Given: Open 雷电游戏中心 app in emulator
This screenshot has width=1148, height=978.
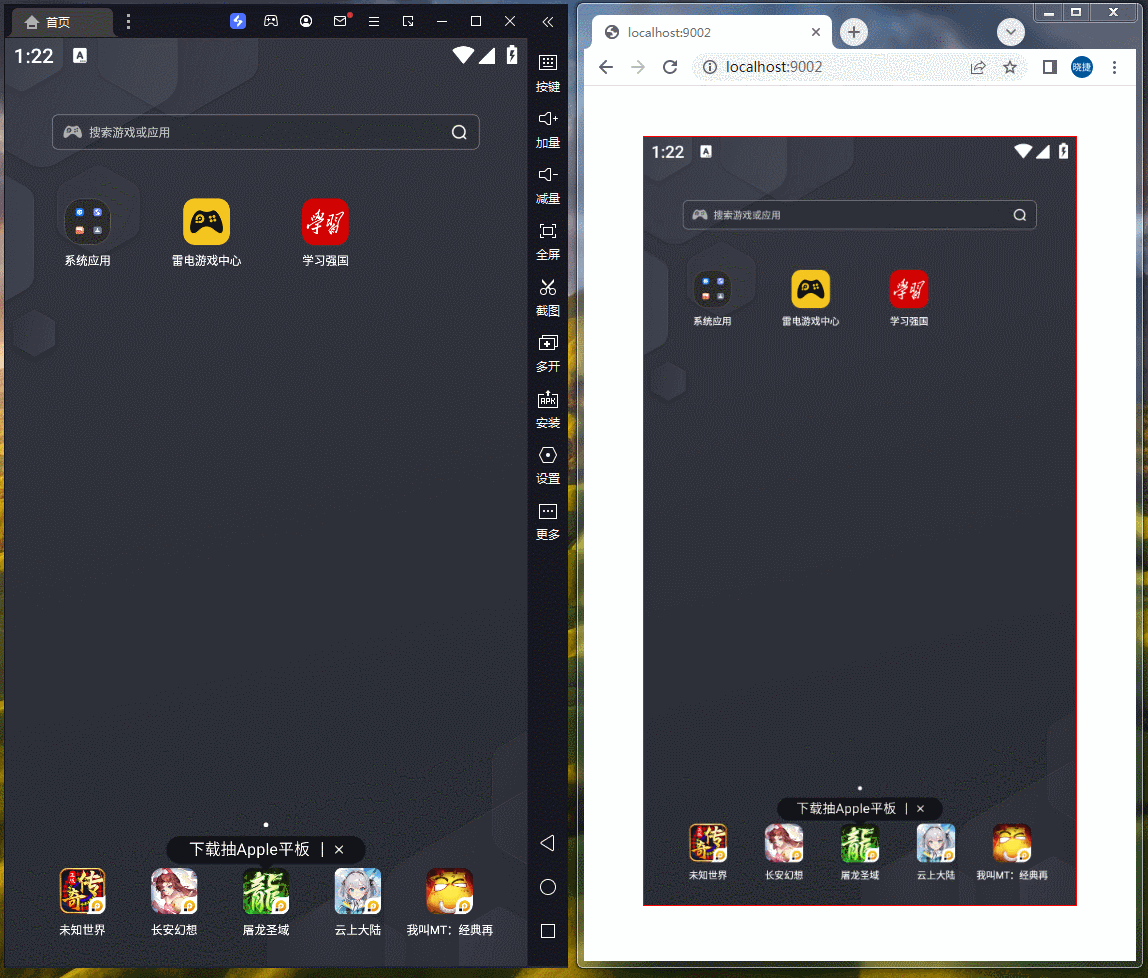Looking at the screenshot, I should (206, 233).
